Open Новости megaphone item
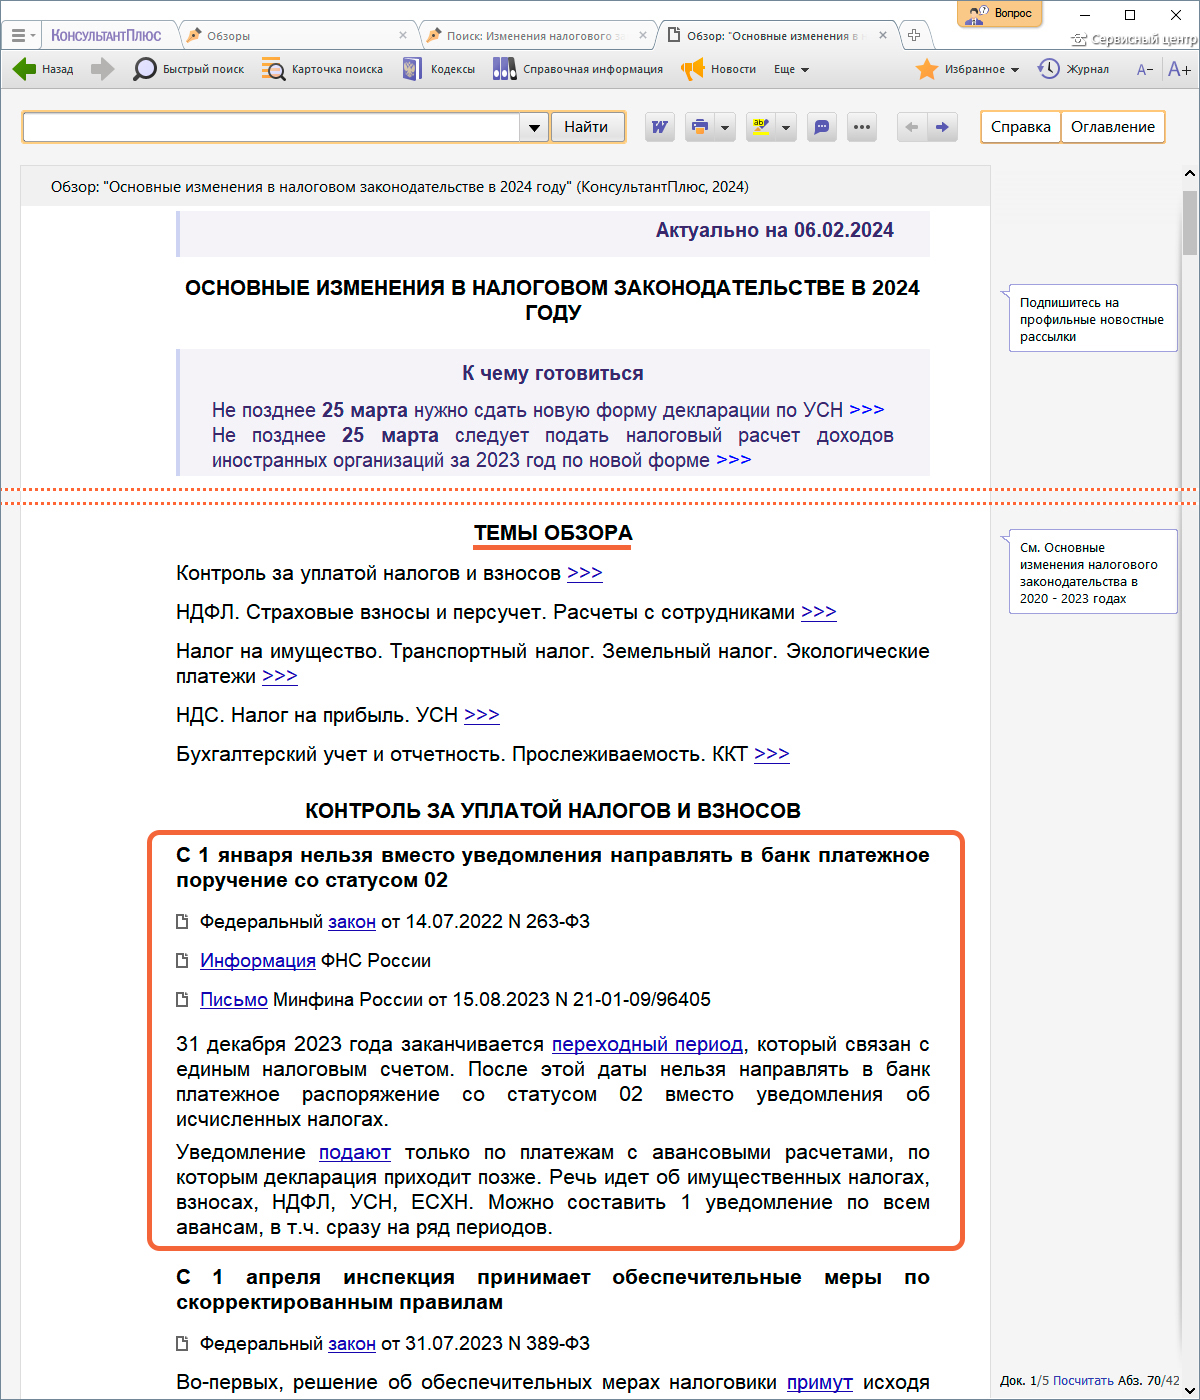The width and height of the screenshot is (1200, 1400). coord(718,69)
